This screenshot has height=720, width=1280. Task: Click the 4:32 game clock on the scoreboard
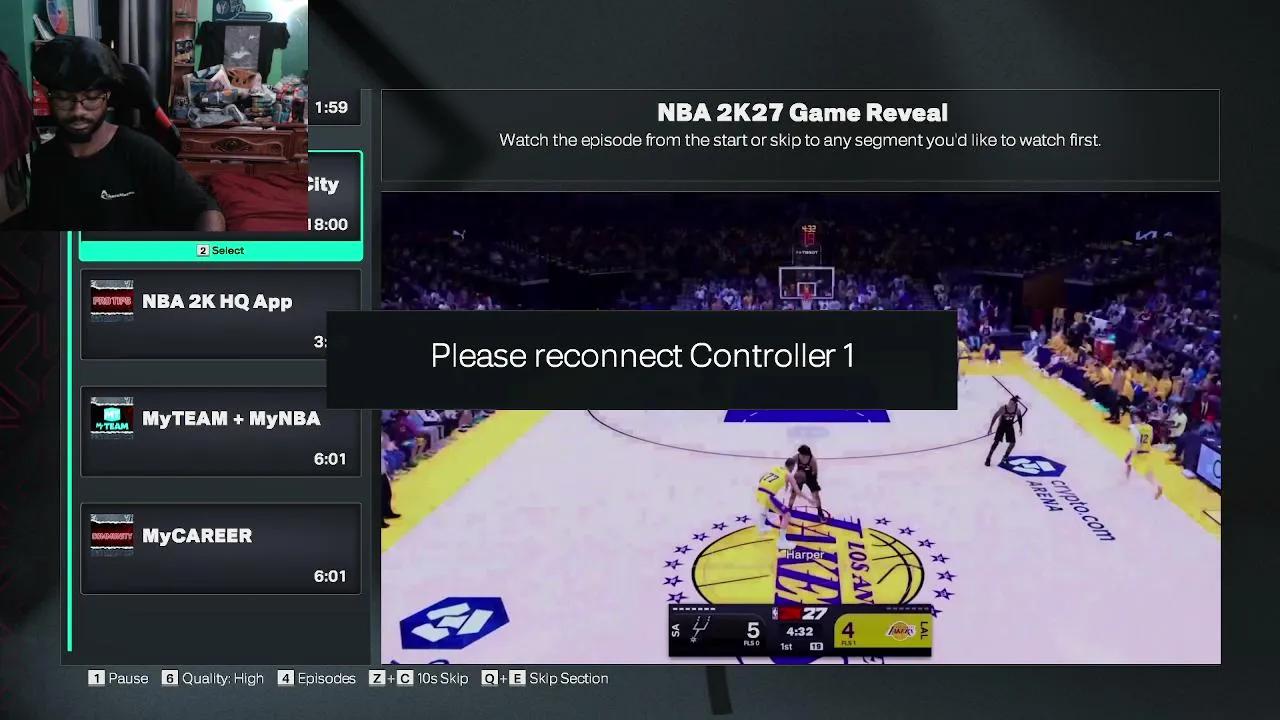point(799,631)
